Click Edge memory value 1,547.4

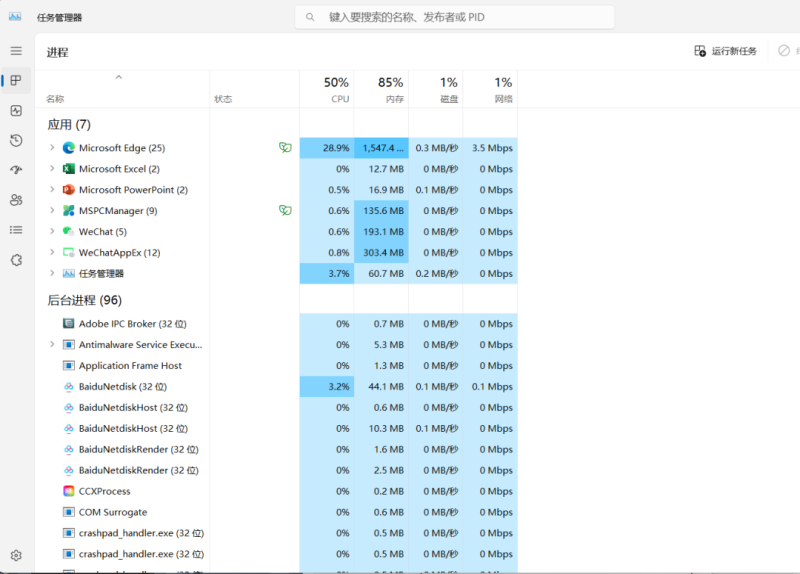[383, 148]
